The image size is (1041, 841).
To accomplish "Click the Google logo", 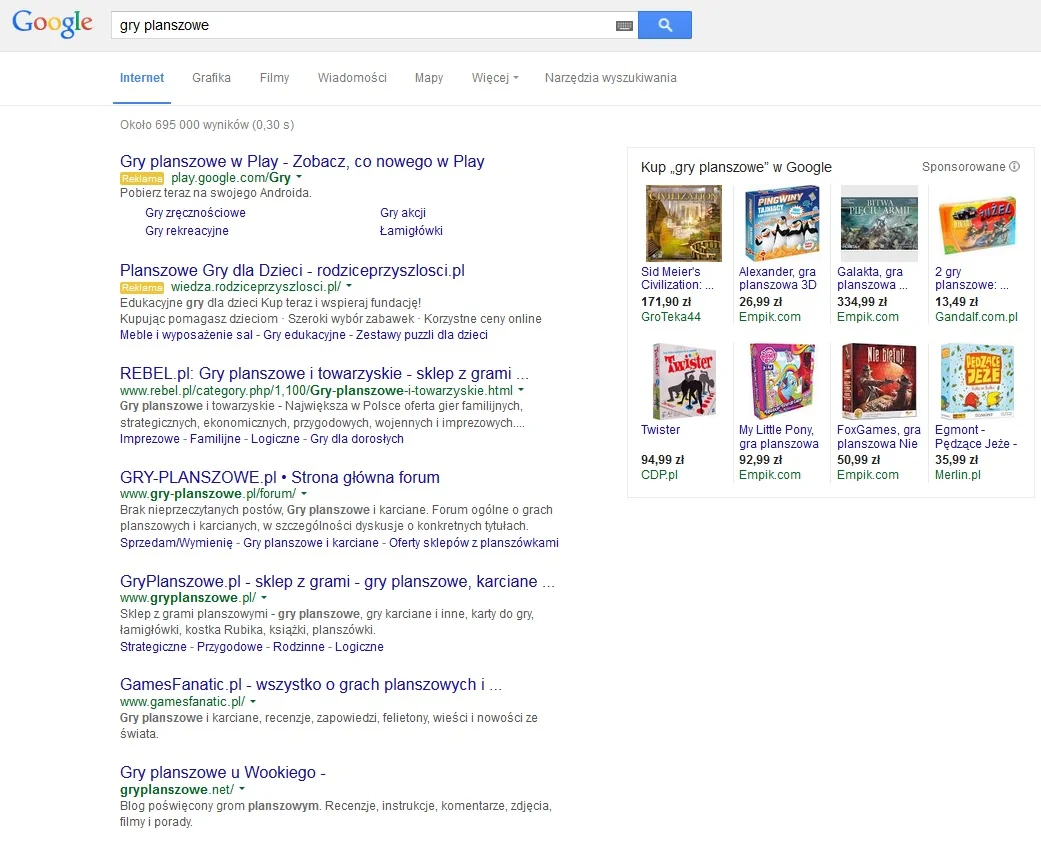I will coord(52,24).
